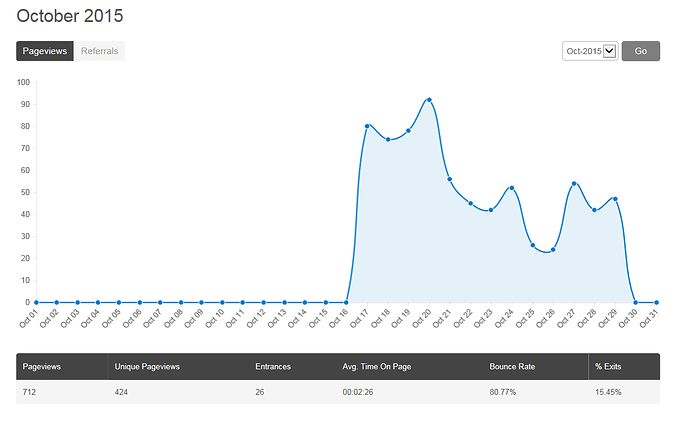This screenshot has height=421, width=690.
Task: Switch to the Pageviews tab
Action: pos(45,51)
